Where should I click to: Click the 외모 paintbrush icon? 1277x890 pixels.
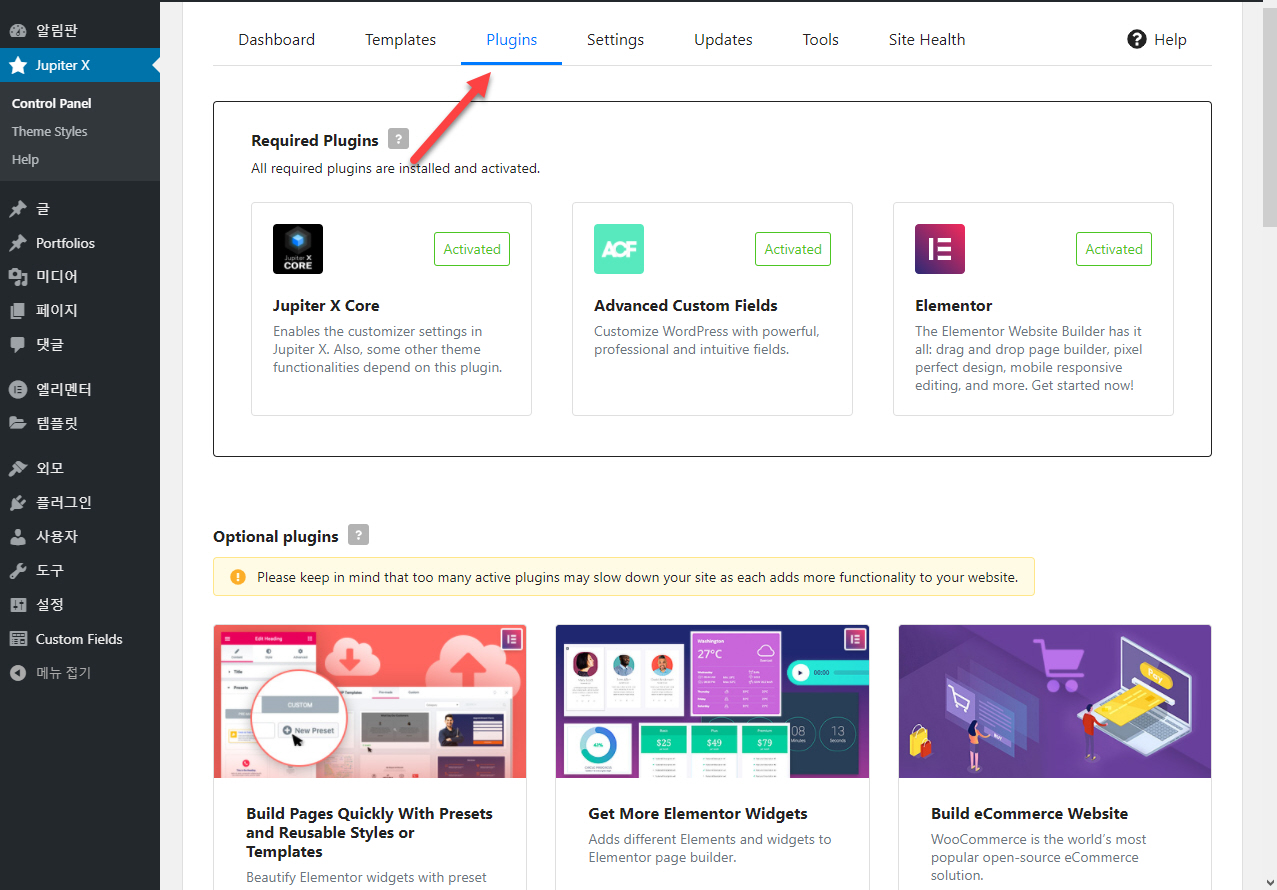18,468
